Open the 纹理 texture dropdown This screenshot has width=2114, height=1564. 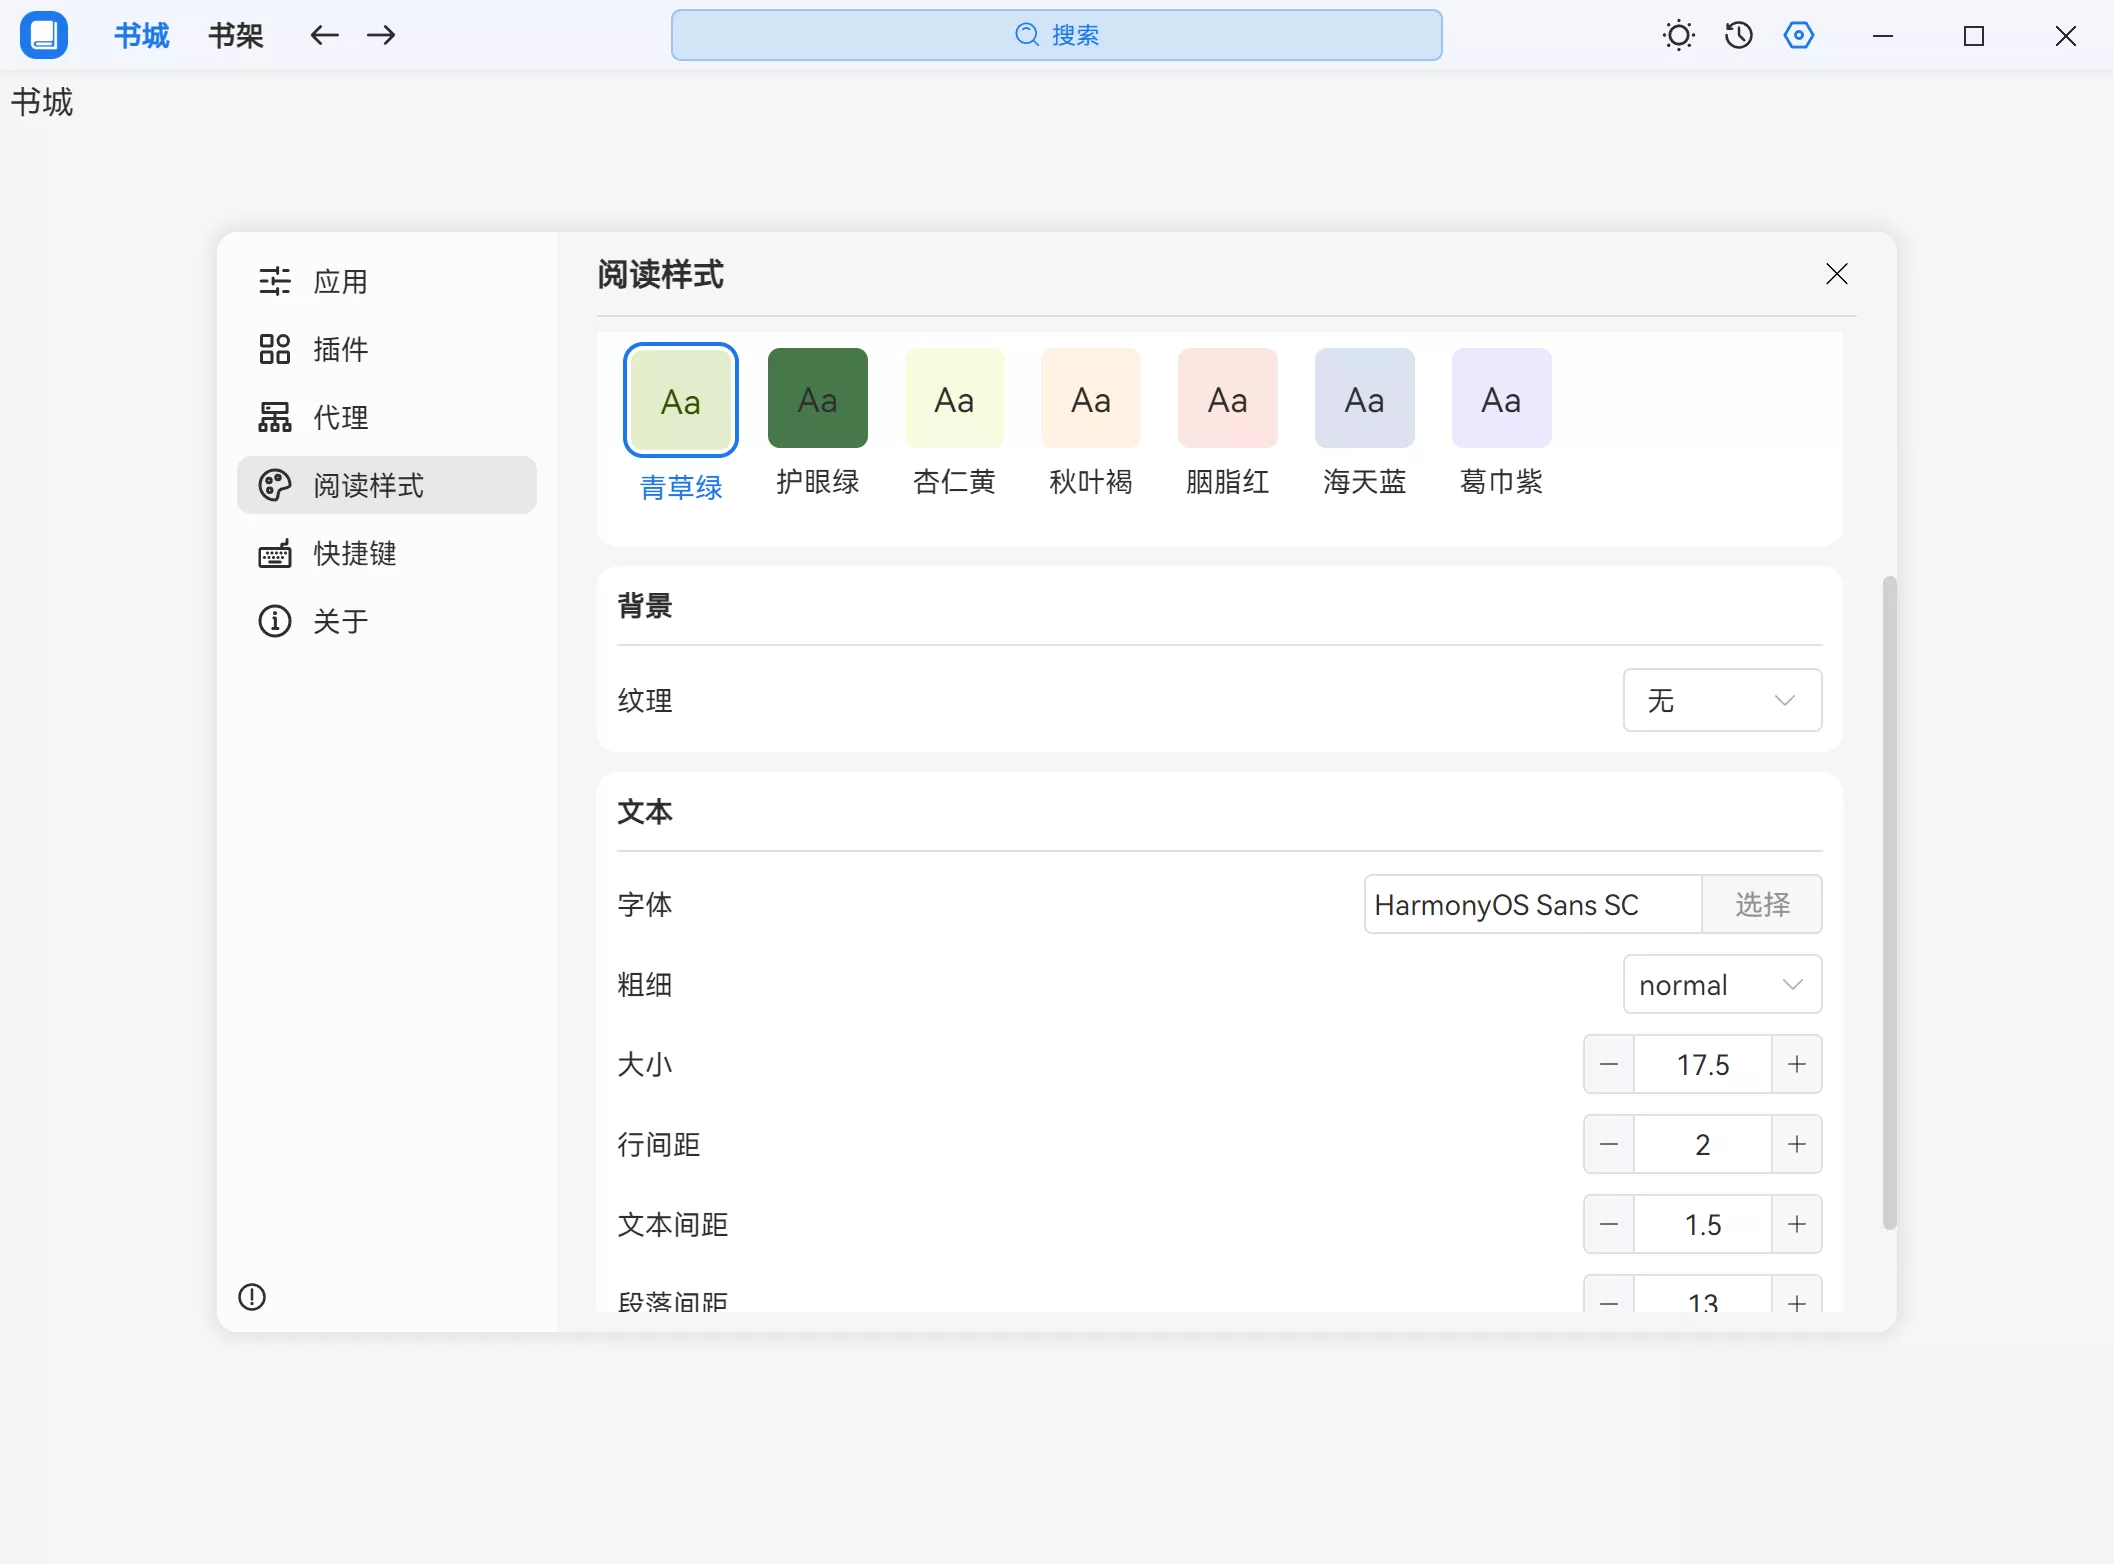[x=1722, y=700]
